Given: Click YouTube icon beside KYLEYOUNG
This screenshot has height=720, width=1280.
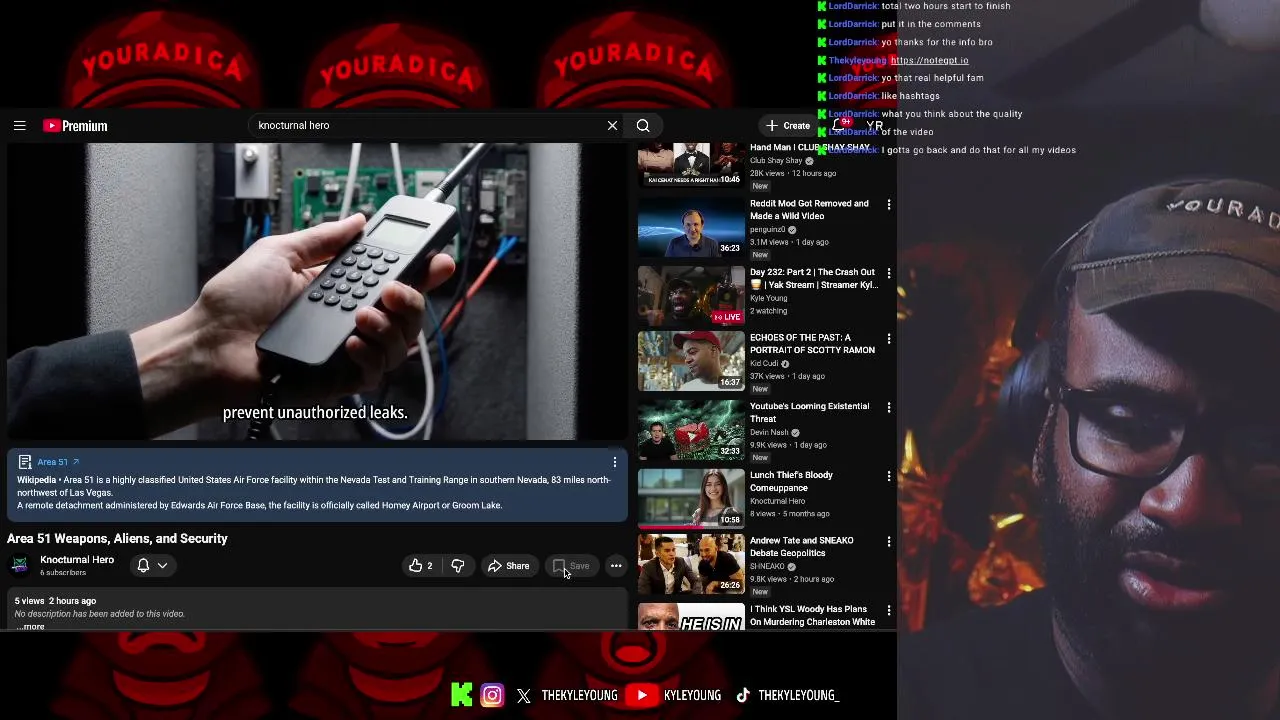Looking at the screenshot, I should tap(641, 695).
